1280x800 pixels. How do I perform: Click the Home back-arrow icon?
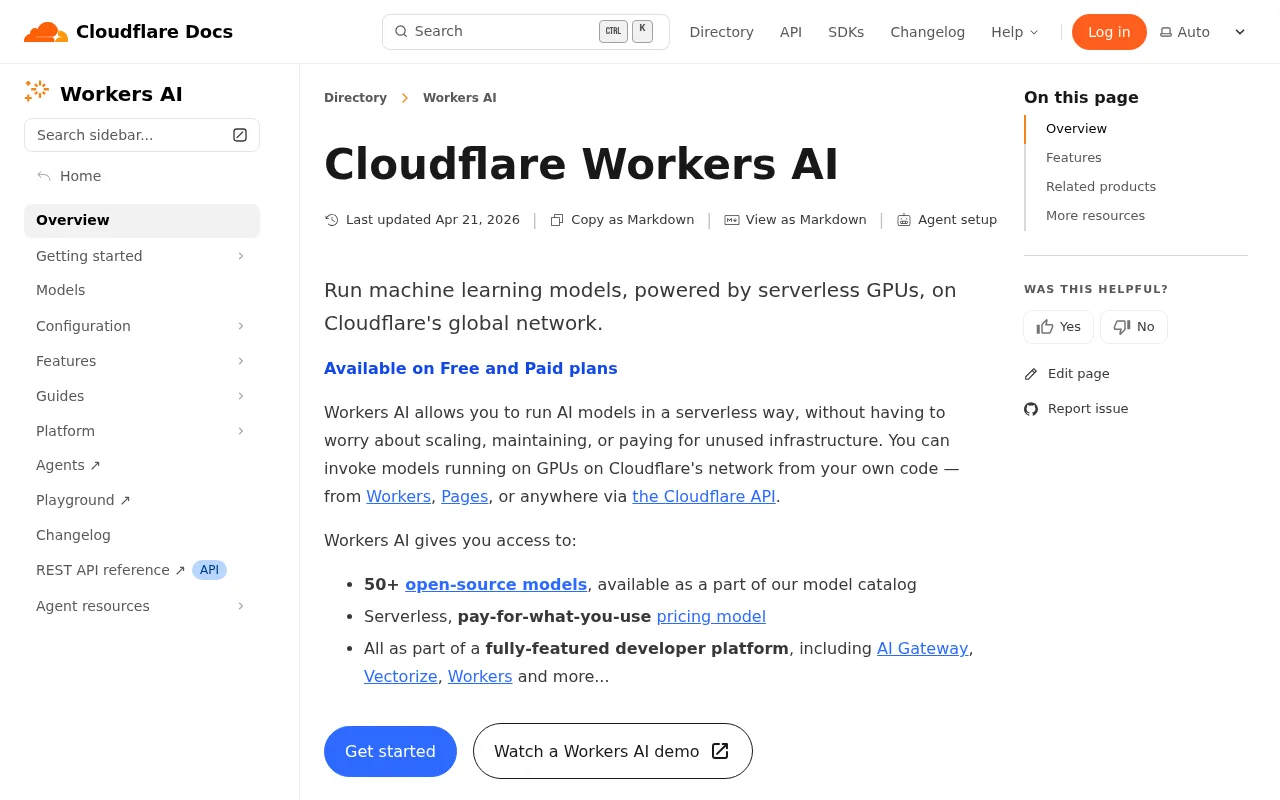pos(44,176)
